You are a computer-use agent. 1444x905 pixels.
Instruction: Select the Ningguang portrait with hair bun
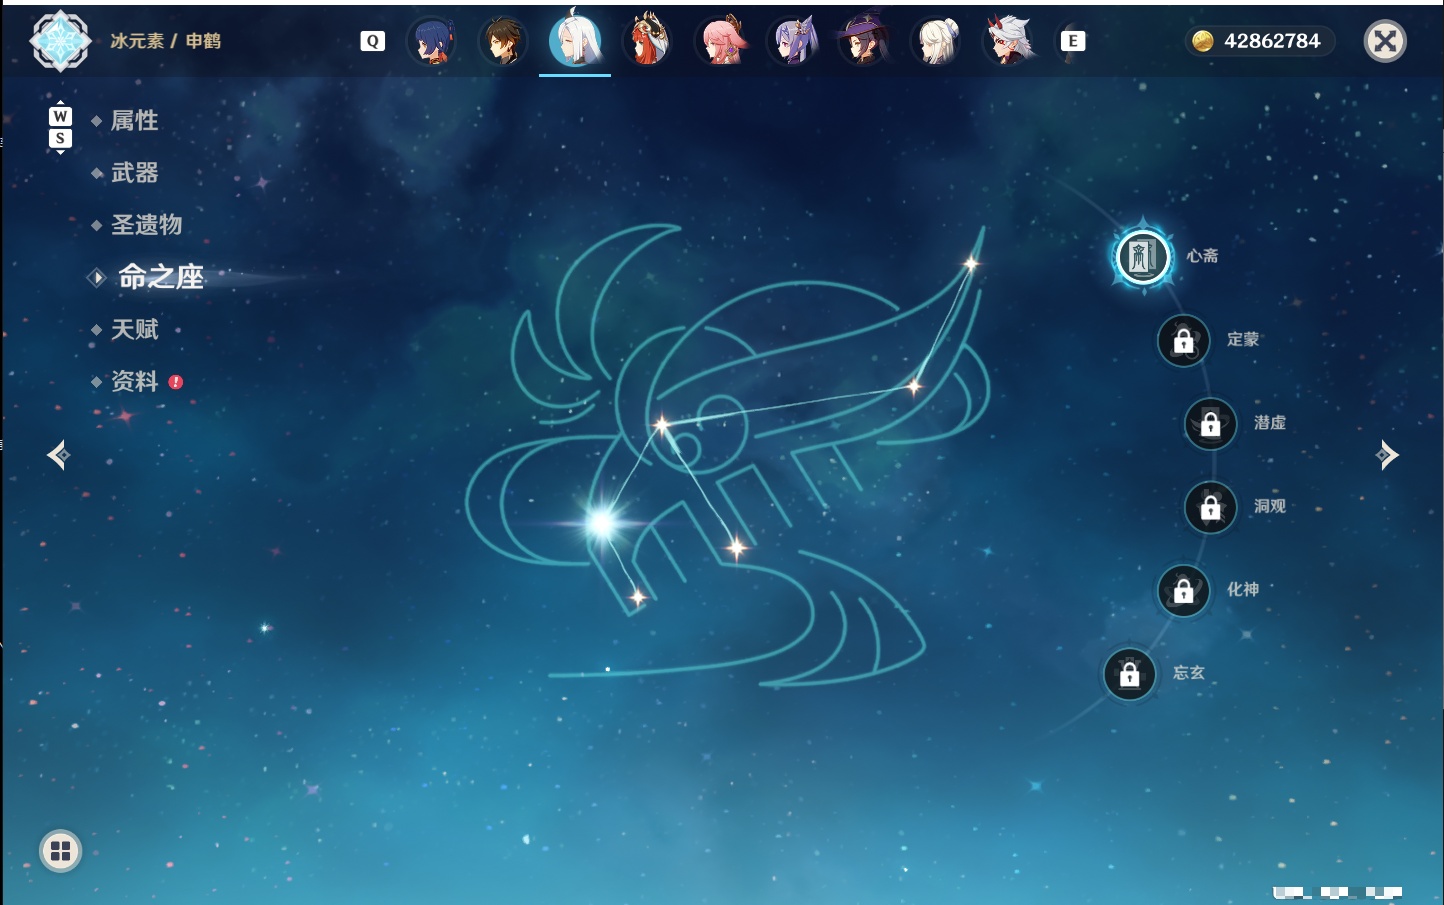pyautogui.click(x=936, y=41)
